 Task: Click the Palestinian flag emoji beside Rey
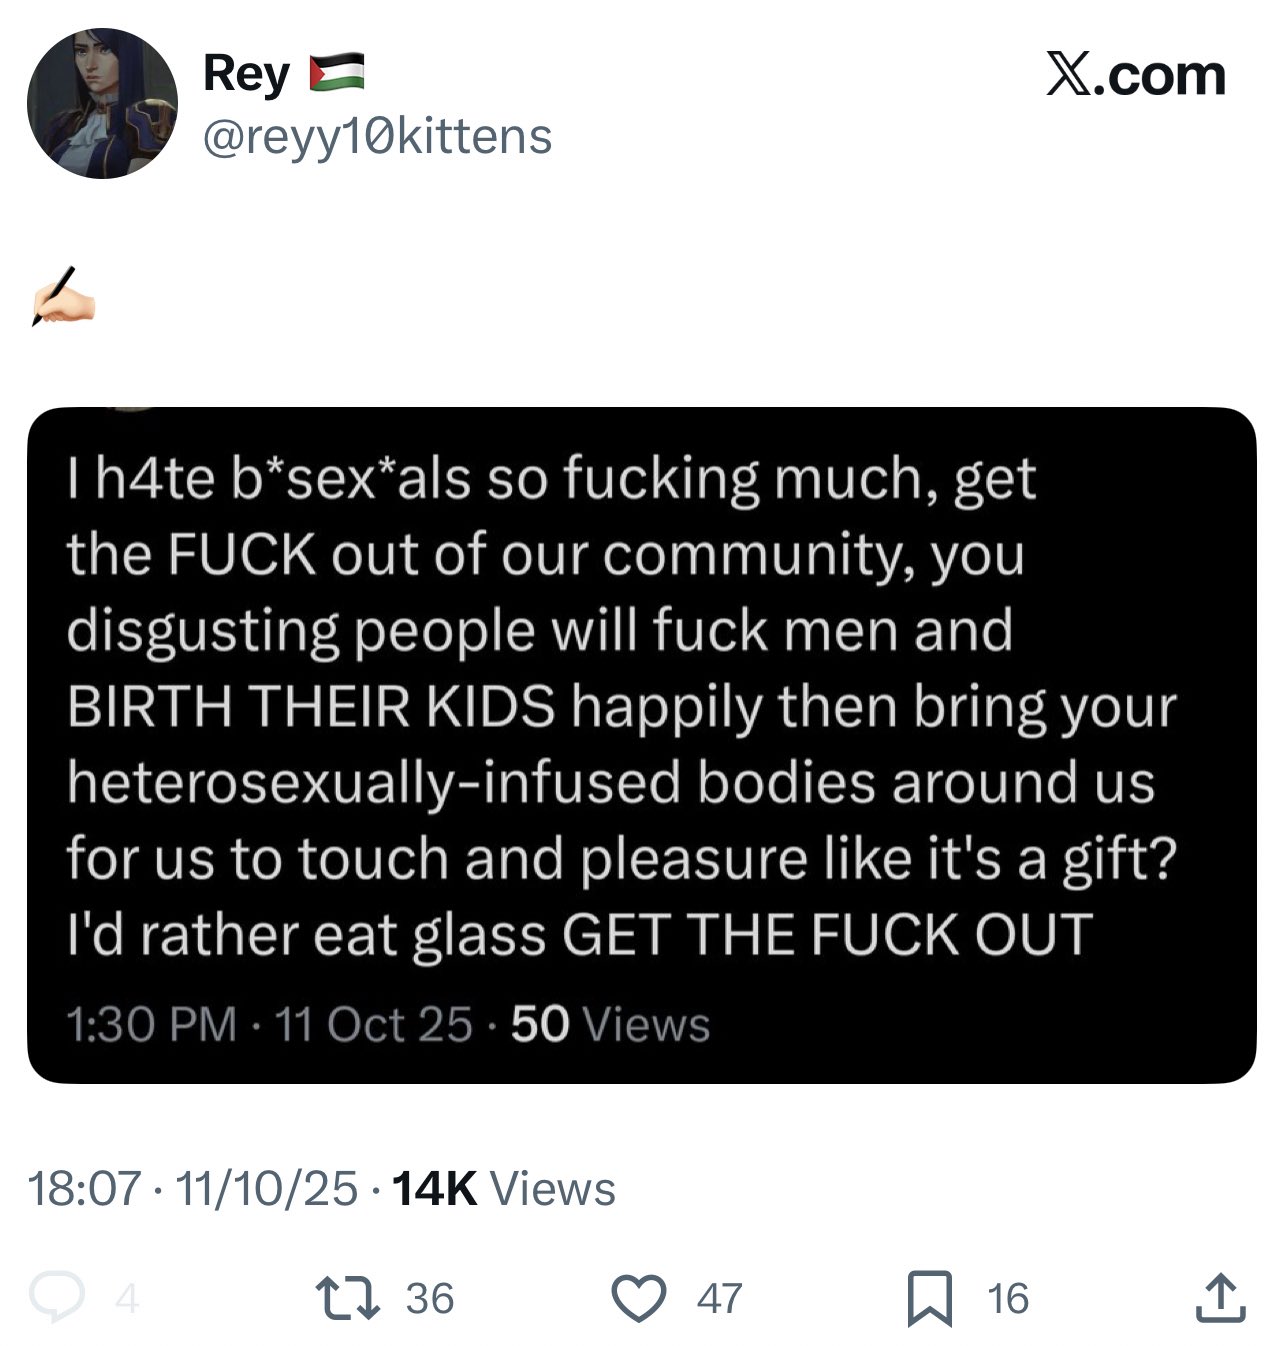(337, 74)
